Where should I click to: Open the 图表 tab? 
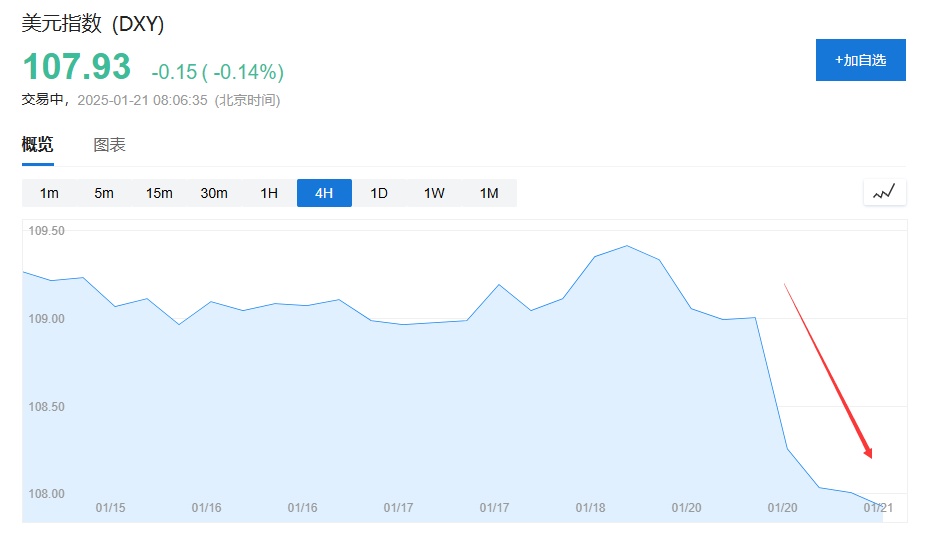click(x=109, y=145)
